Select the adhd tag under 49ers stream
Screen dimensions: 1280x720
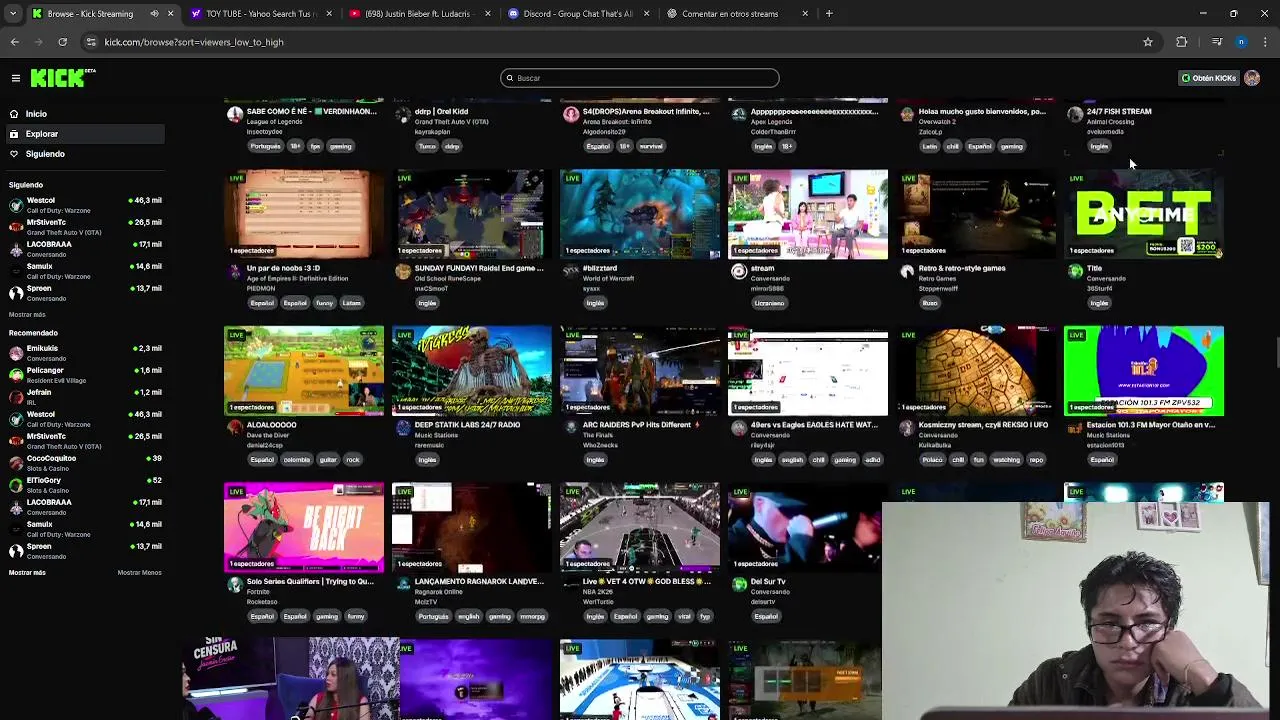[x=872, y=460]
